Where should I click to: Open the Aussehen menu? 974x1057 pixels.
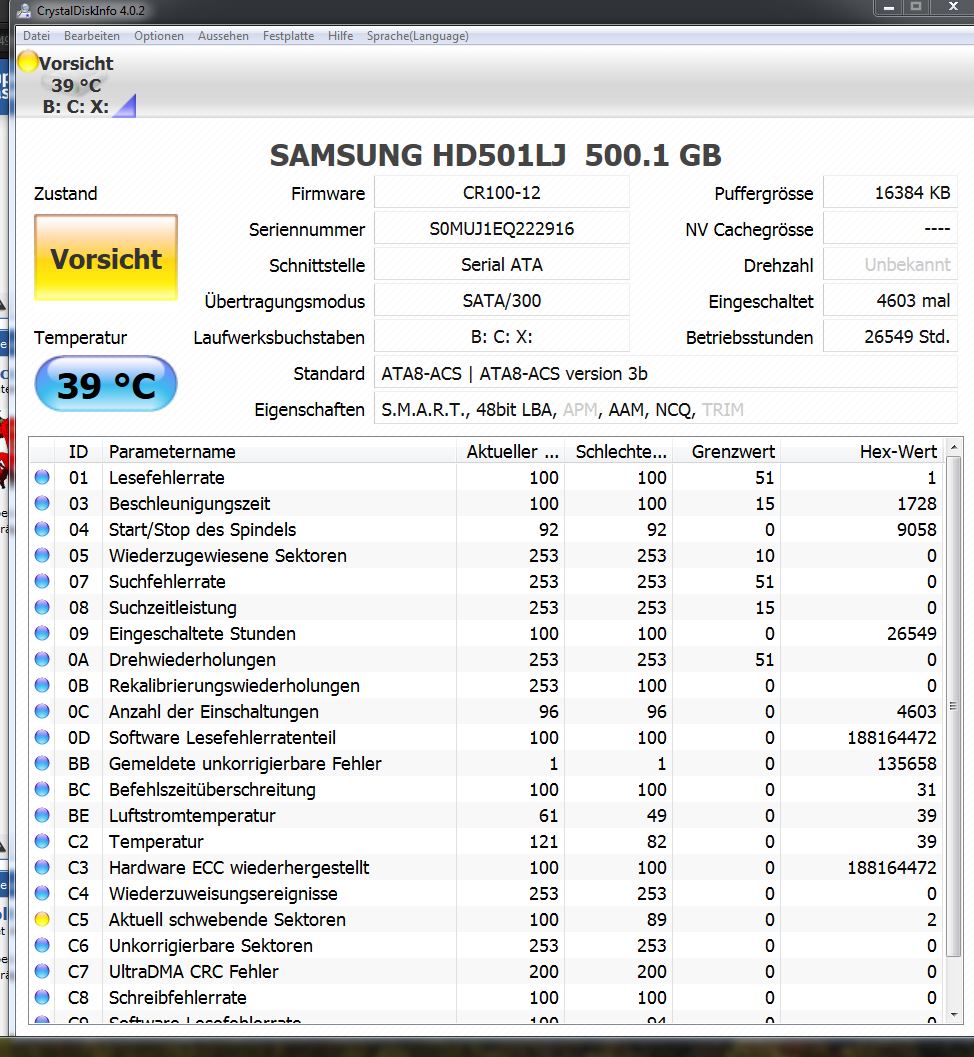(x=223, y=36)
